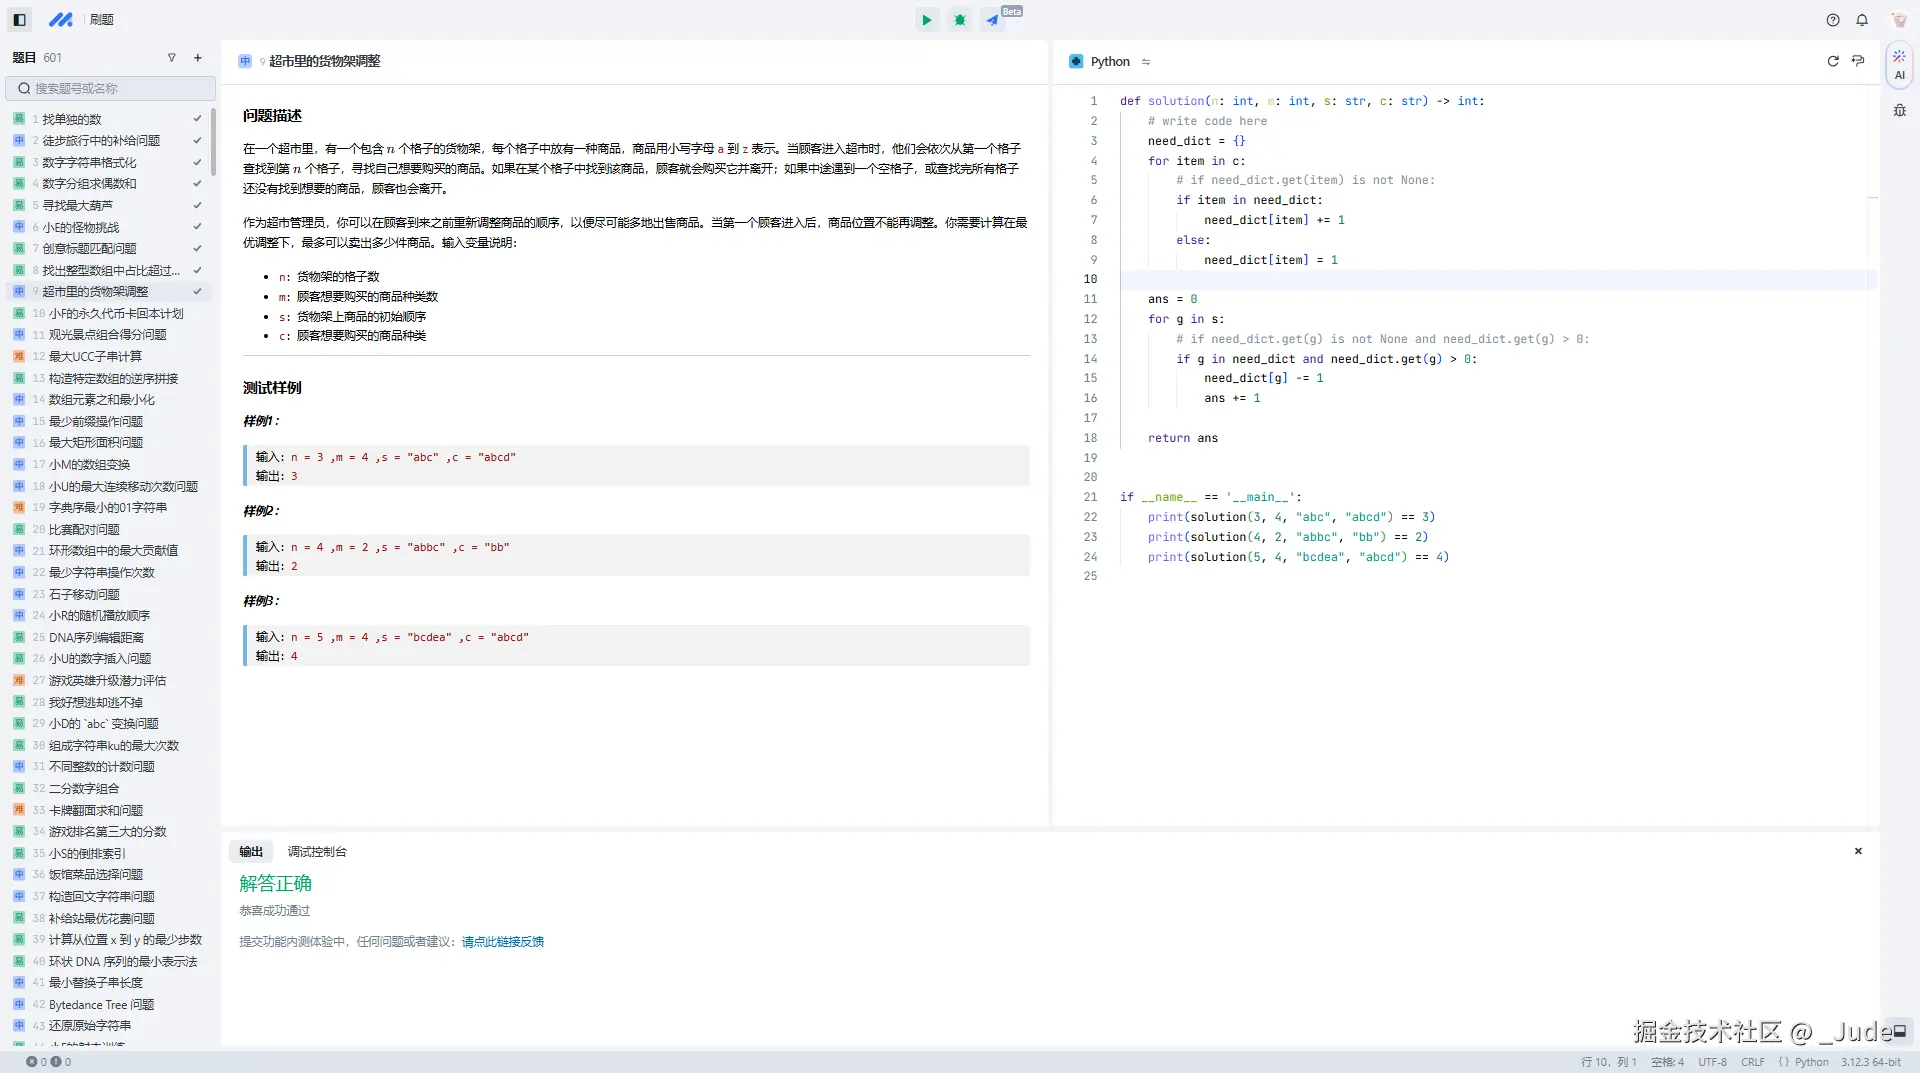Click the 解答正确 result message
The height and width of the screenshot is (1073, 1920).
pos(276,884)
